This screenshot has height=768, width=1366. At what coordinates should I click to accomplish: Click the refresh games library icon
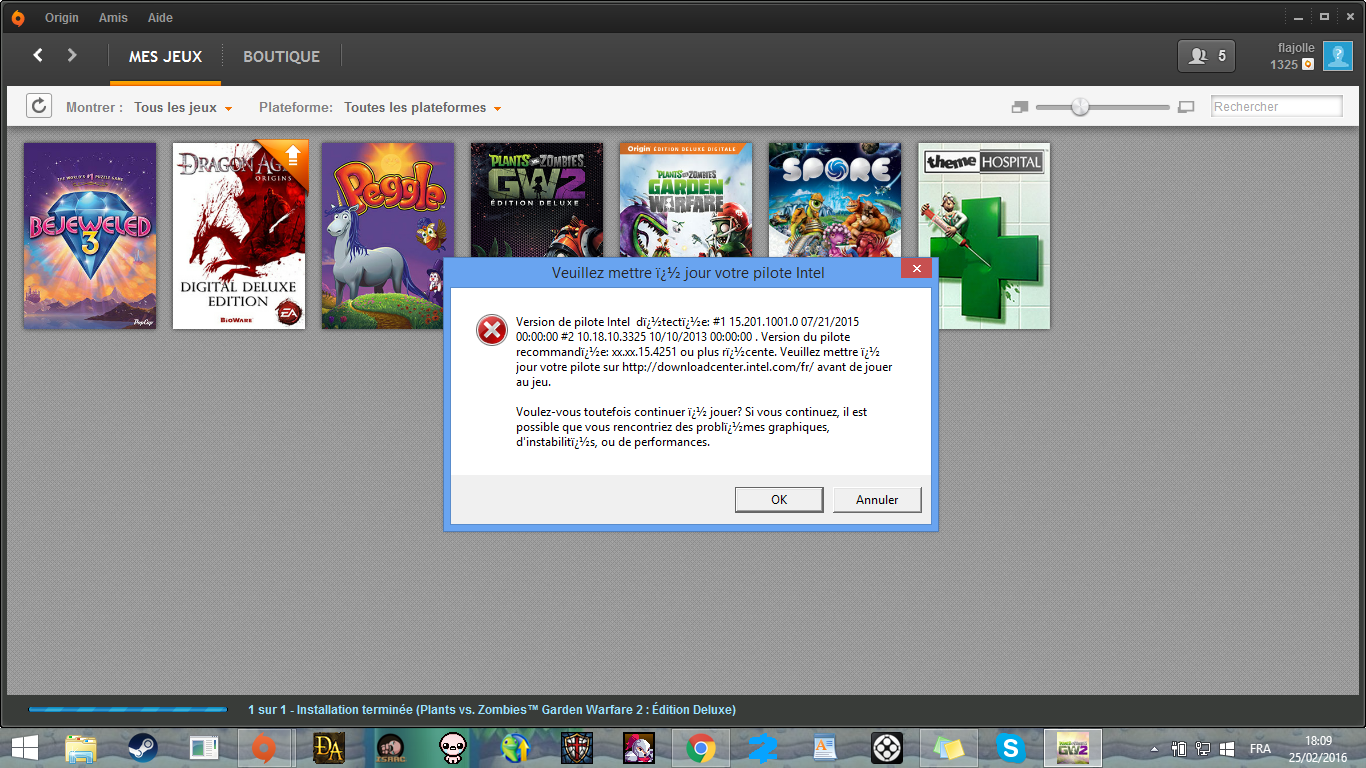click(x=39, y=106)
